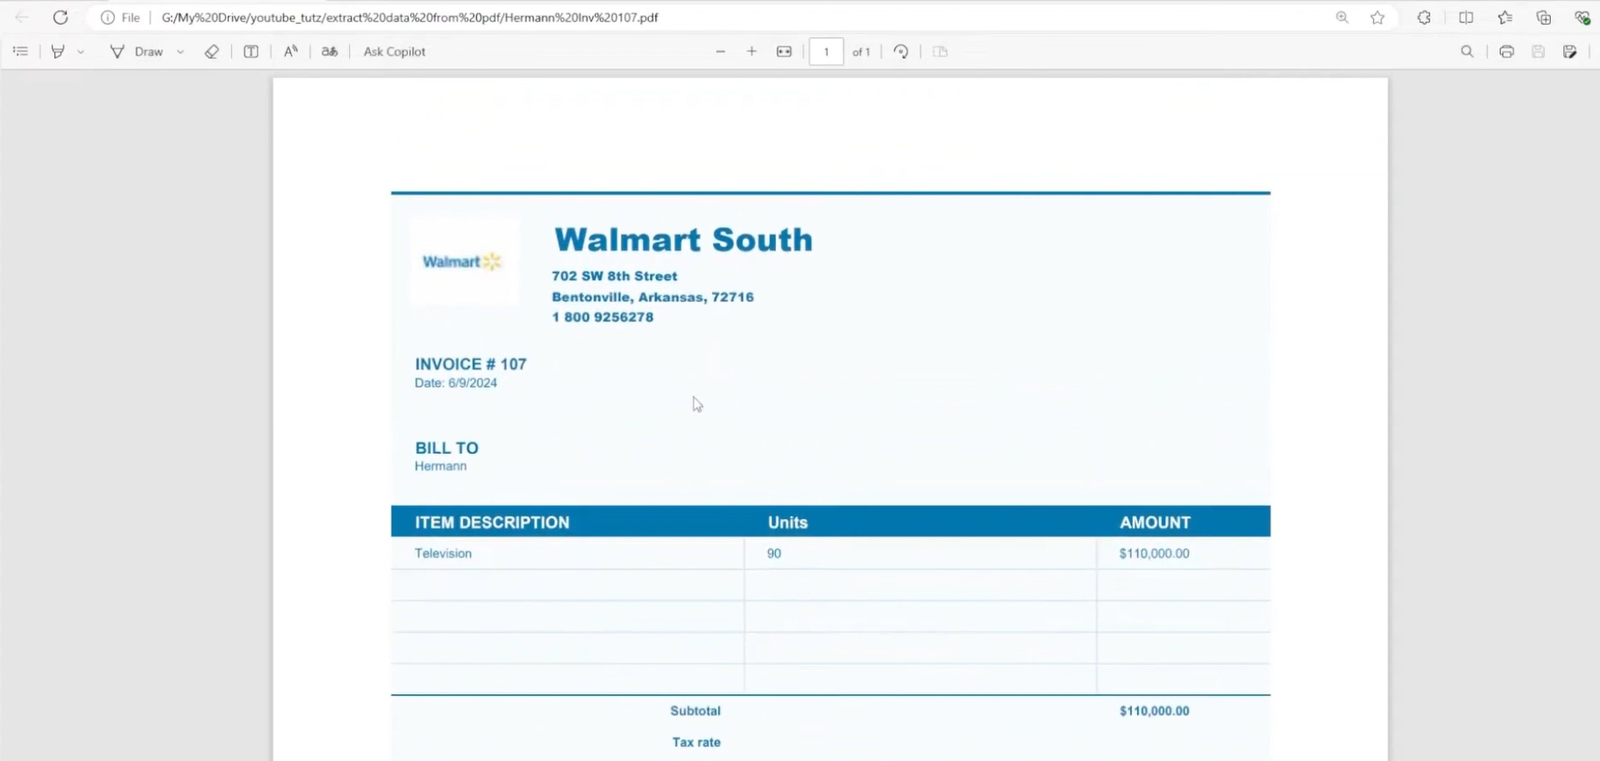Select the Erase tool
The width and height of the screenshot is (1600, 761).
tap(211, 51)
